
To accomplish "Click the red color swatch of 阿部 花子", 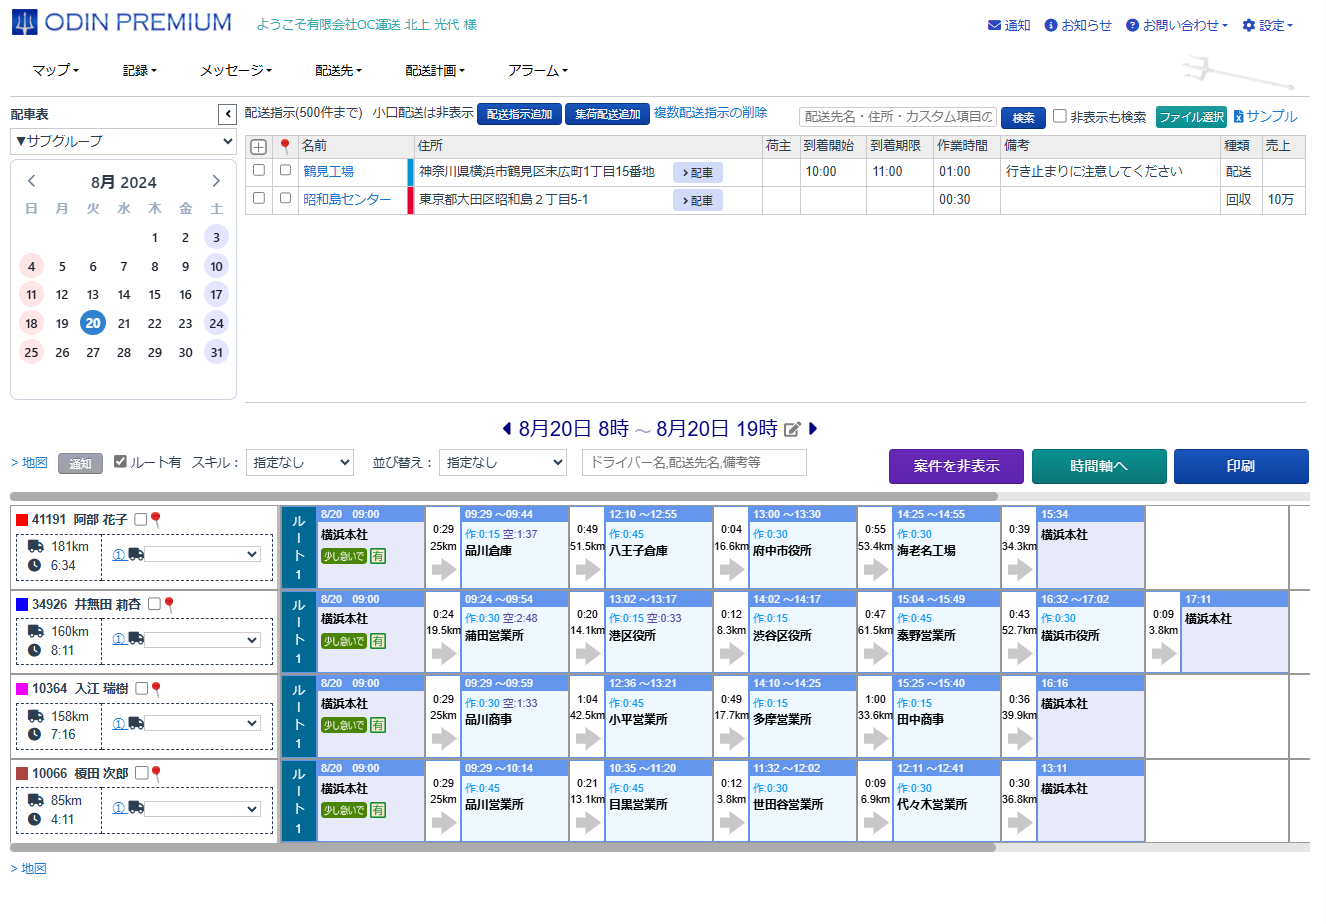I will click(x=22, y=520).
